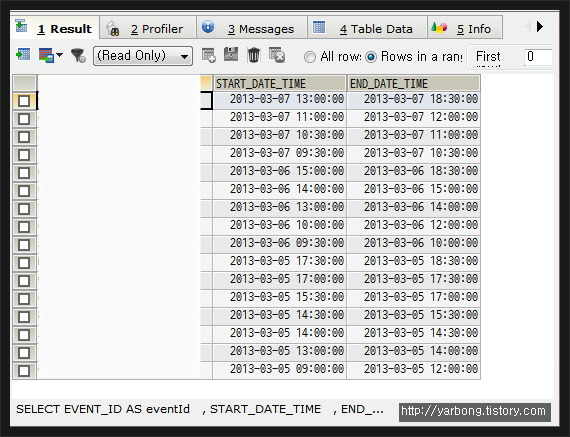Select cell END_DATE_TIME 2013-03-06 18:30:00

point(414,172)
